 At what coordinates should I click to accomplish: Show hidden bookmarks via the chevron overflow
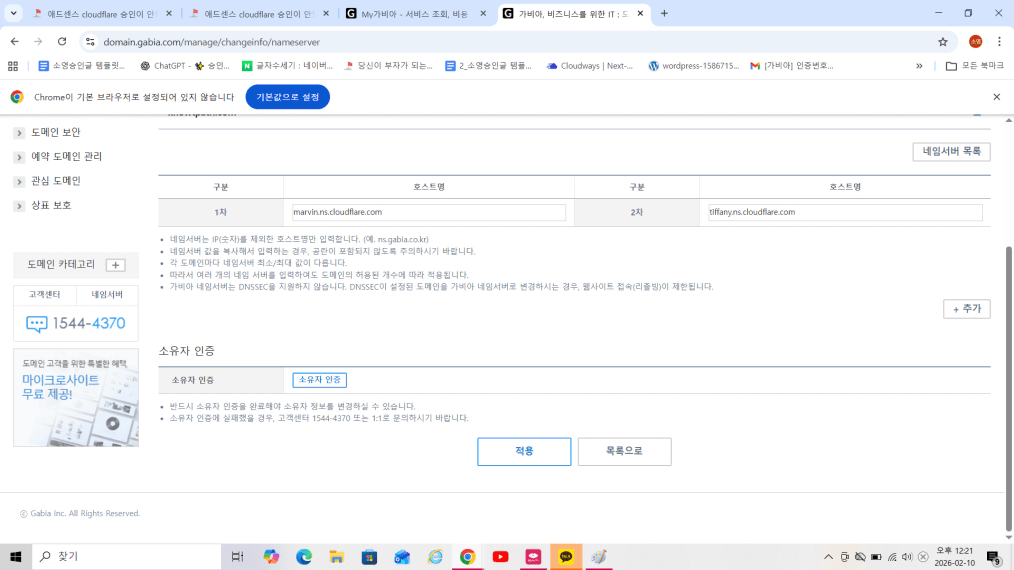[x=919, y=66]
